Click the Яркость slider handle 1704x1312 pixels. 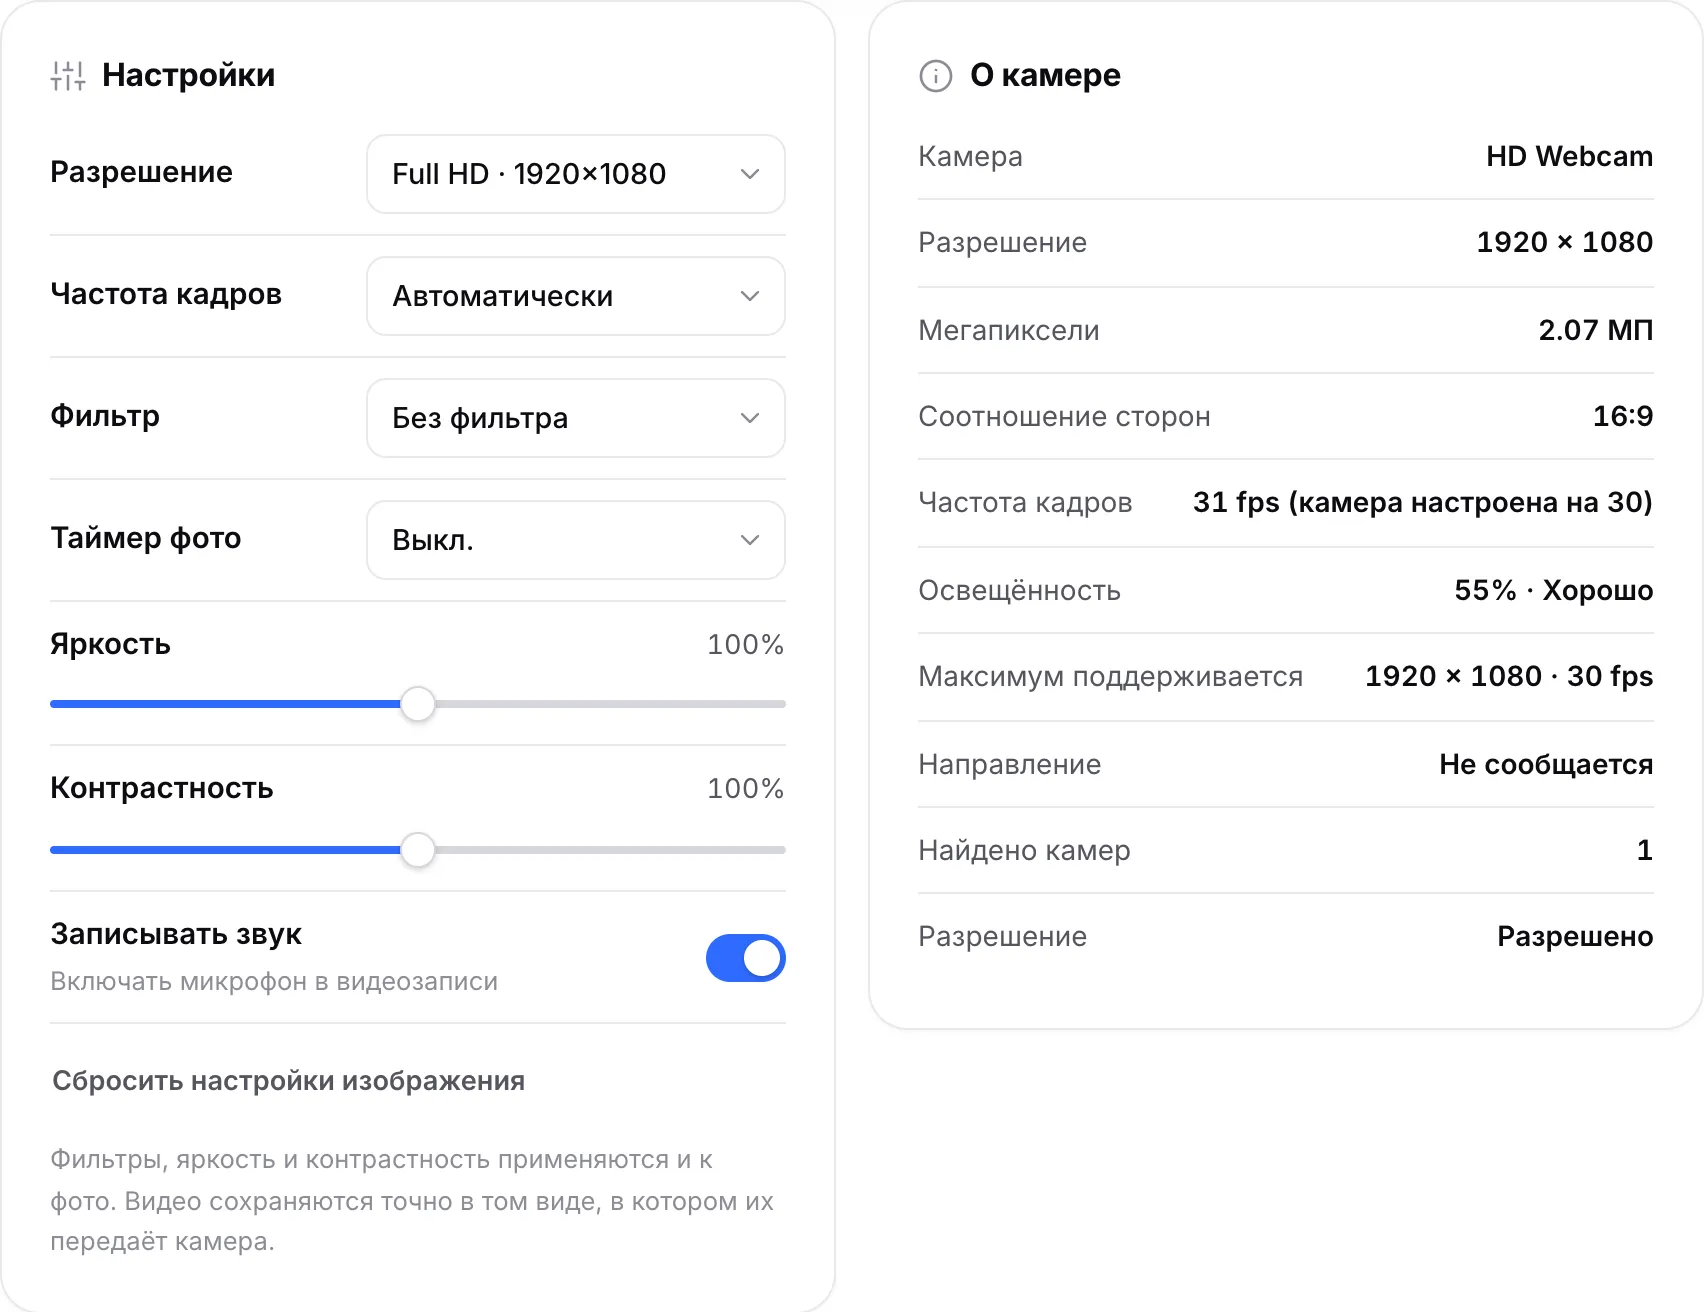click(418, 704)
